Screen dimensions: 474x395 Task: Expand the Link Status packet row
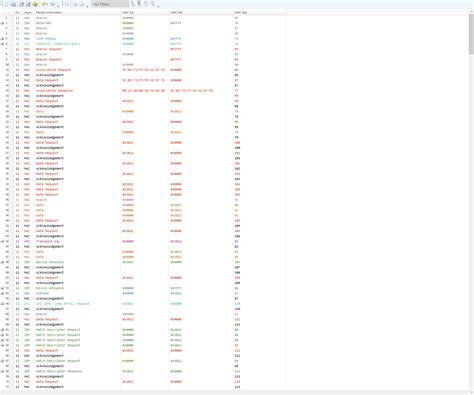coord(2,39)
